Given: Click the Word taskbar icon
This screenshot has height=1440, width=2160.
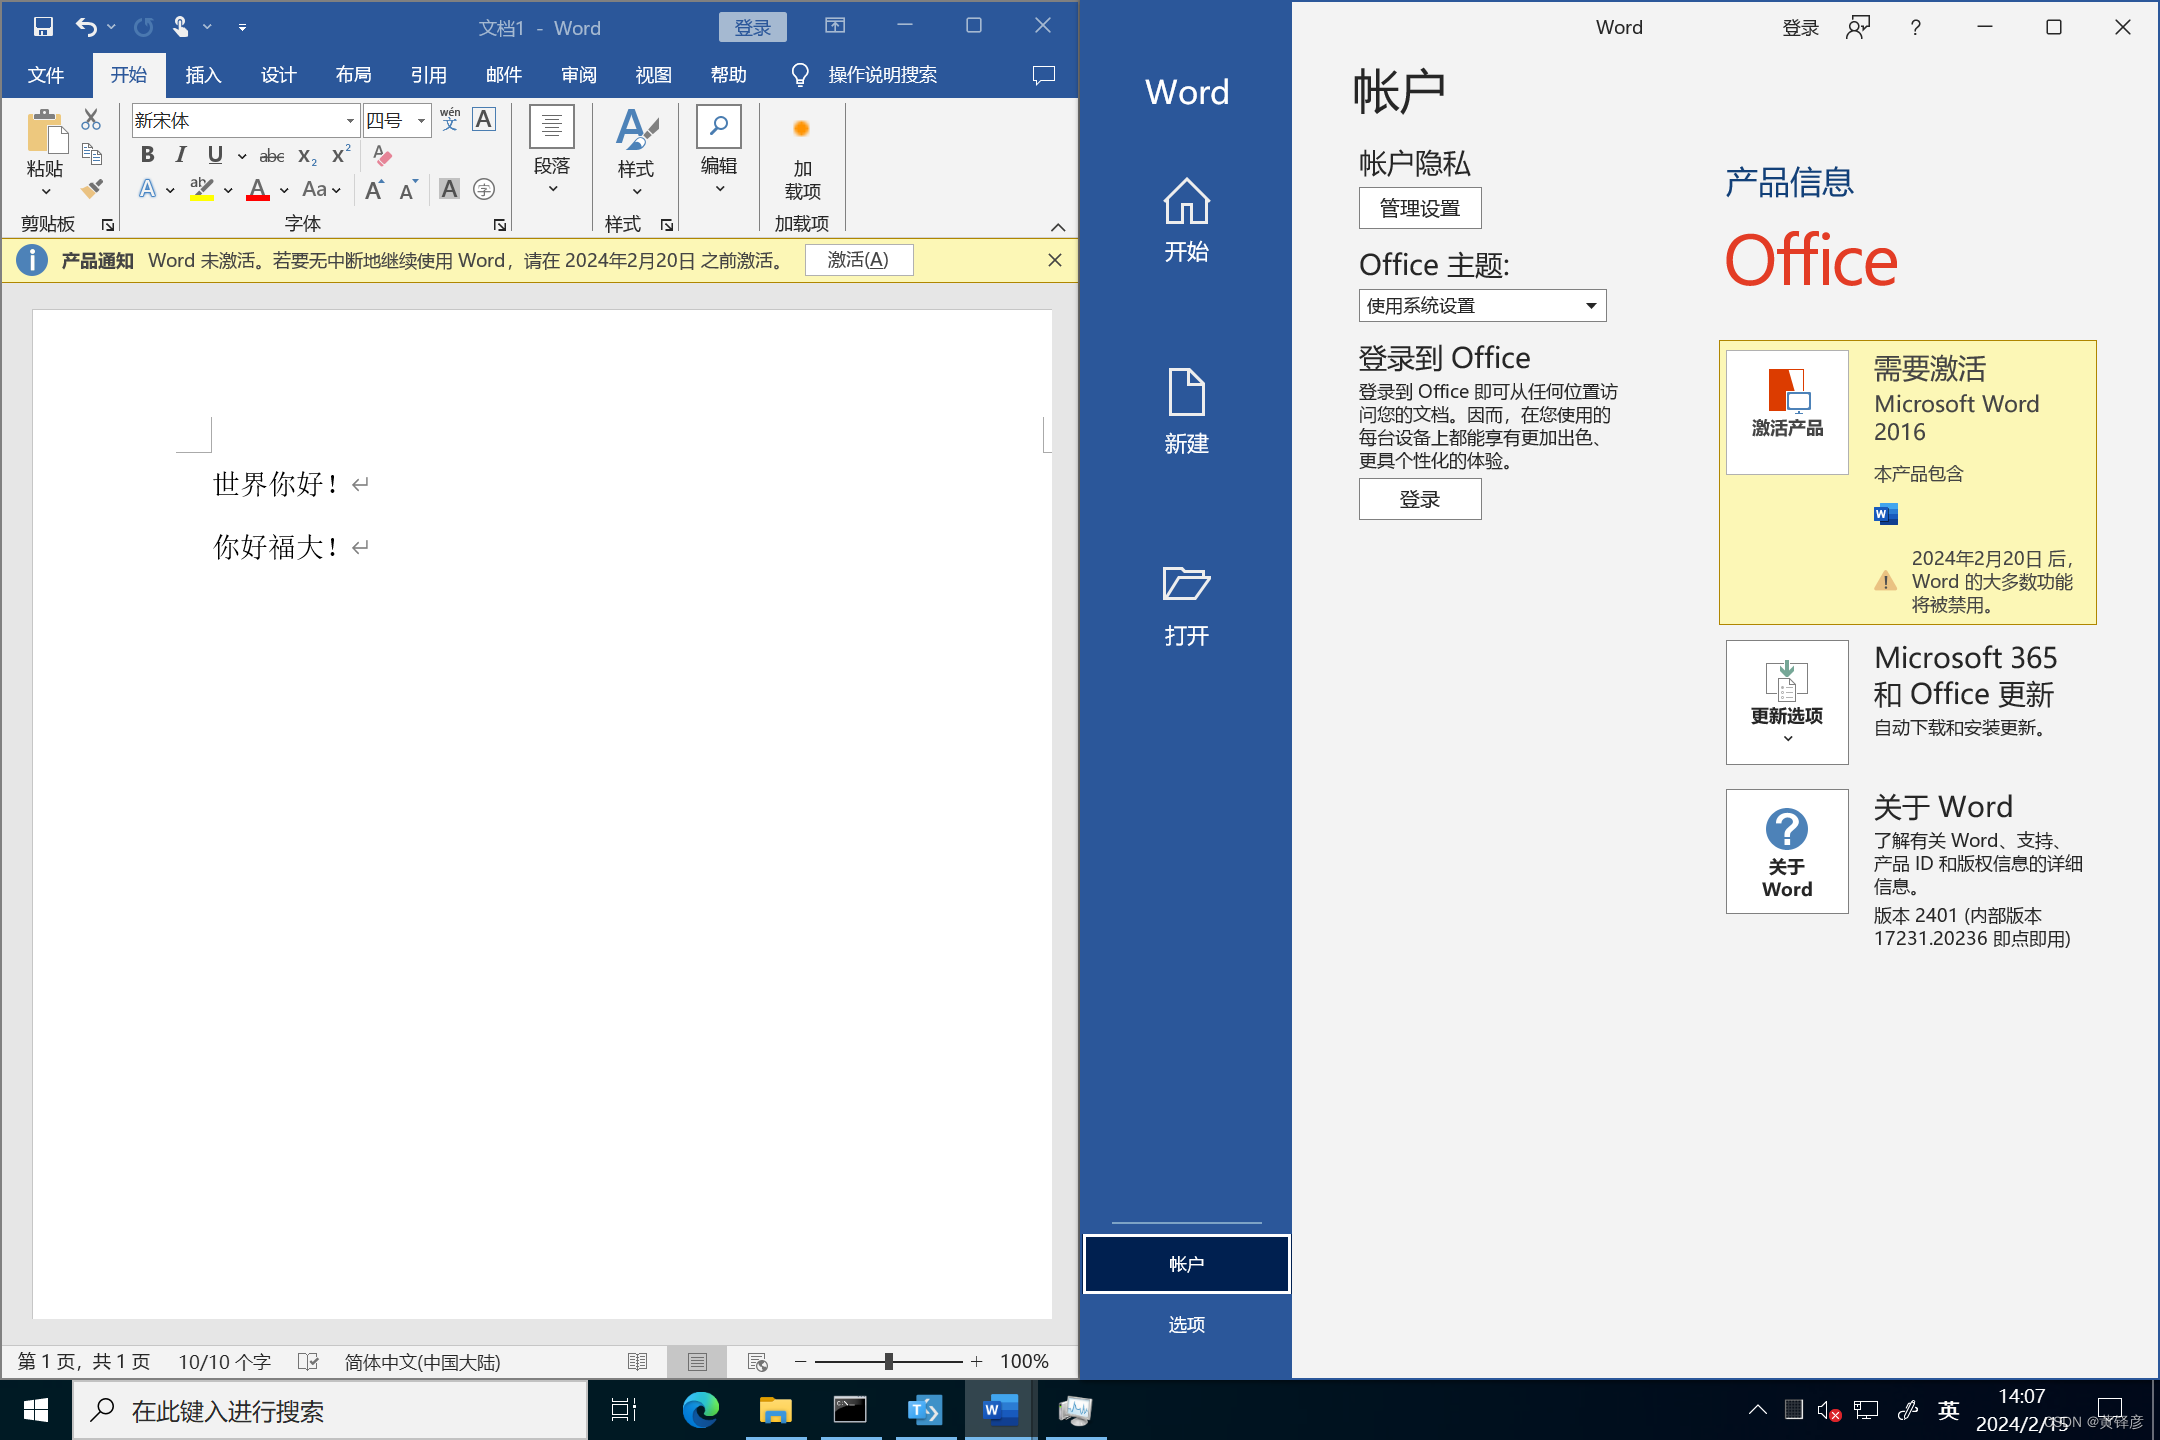Looking at the screenshot, I should coord(998,1411).
